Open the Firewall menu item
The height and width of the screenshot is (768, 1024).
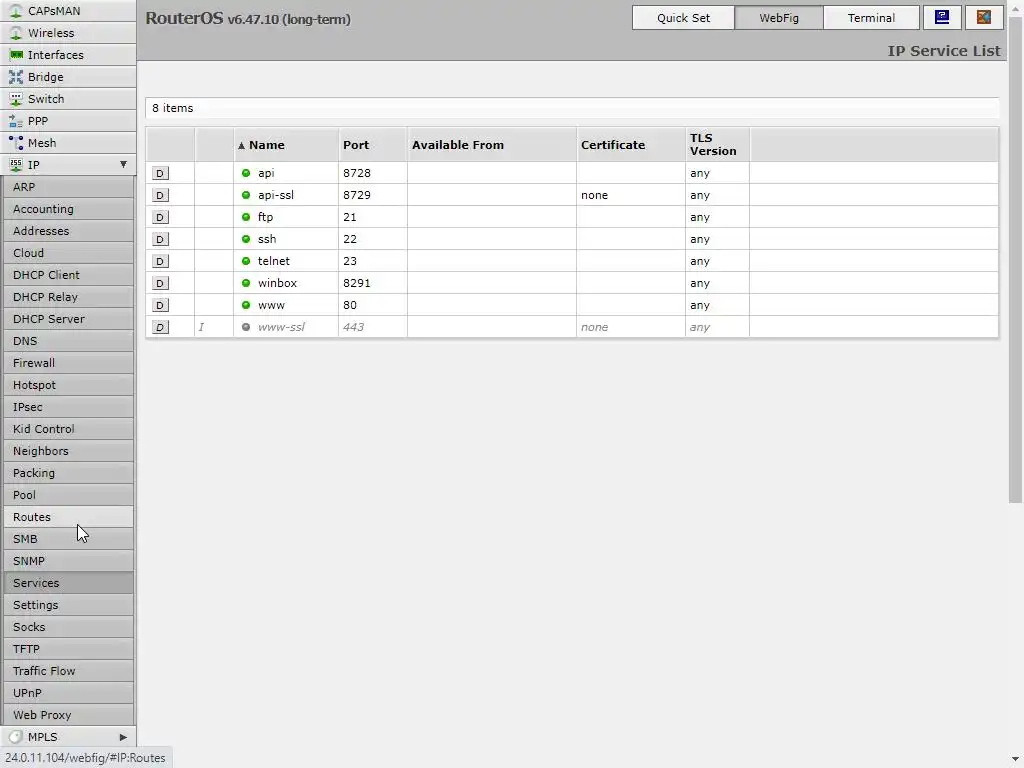(x=68, y=363)
